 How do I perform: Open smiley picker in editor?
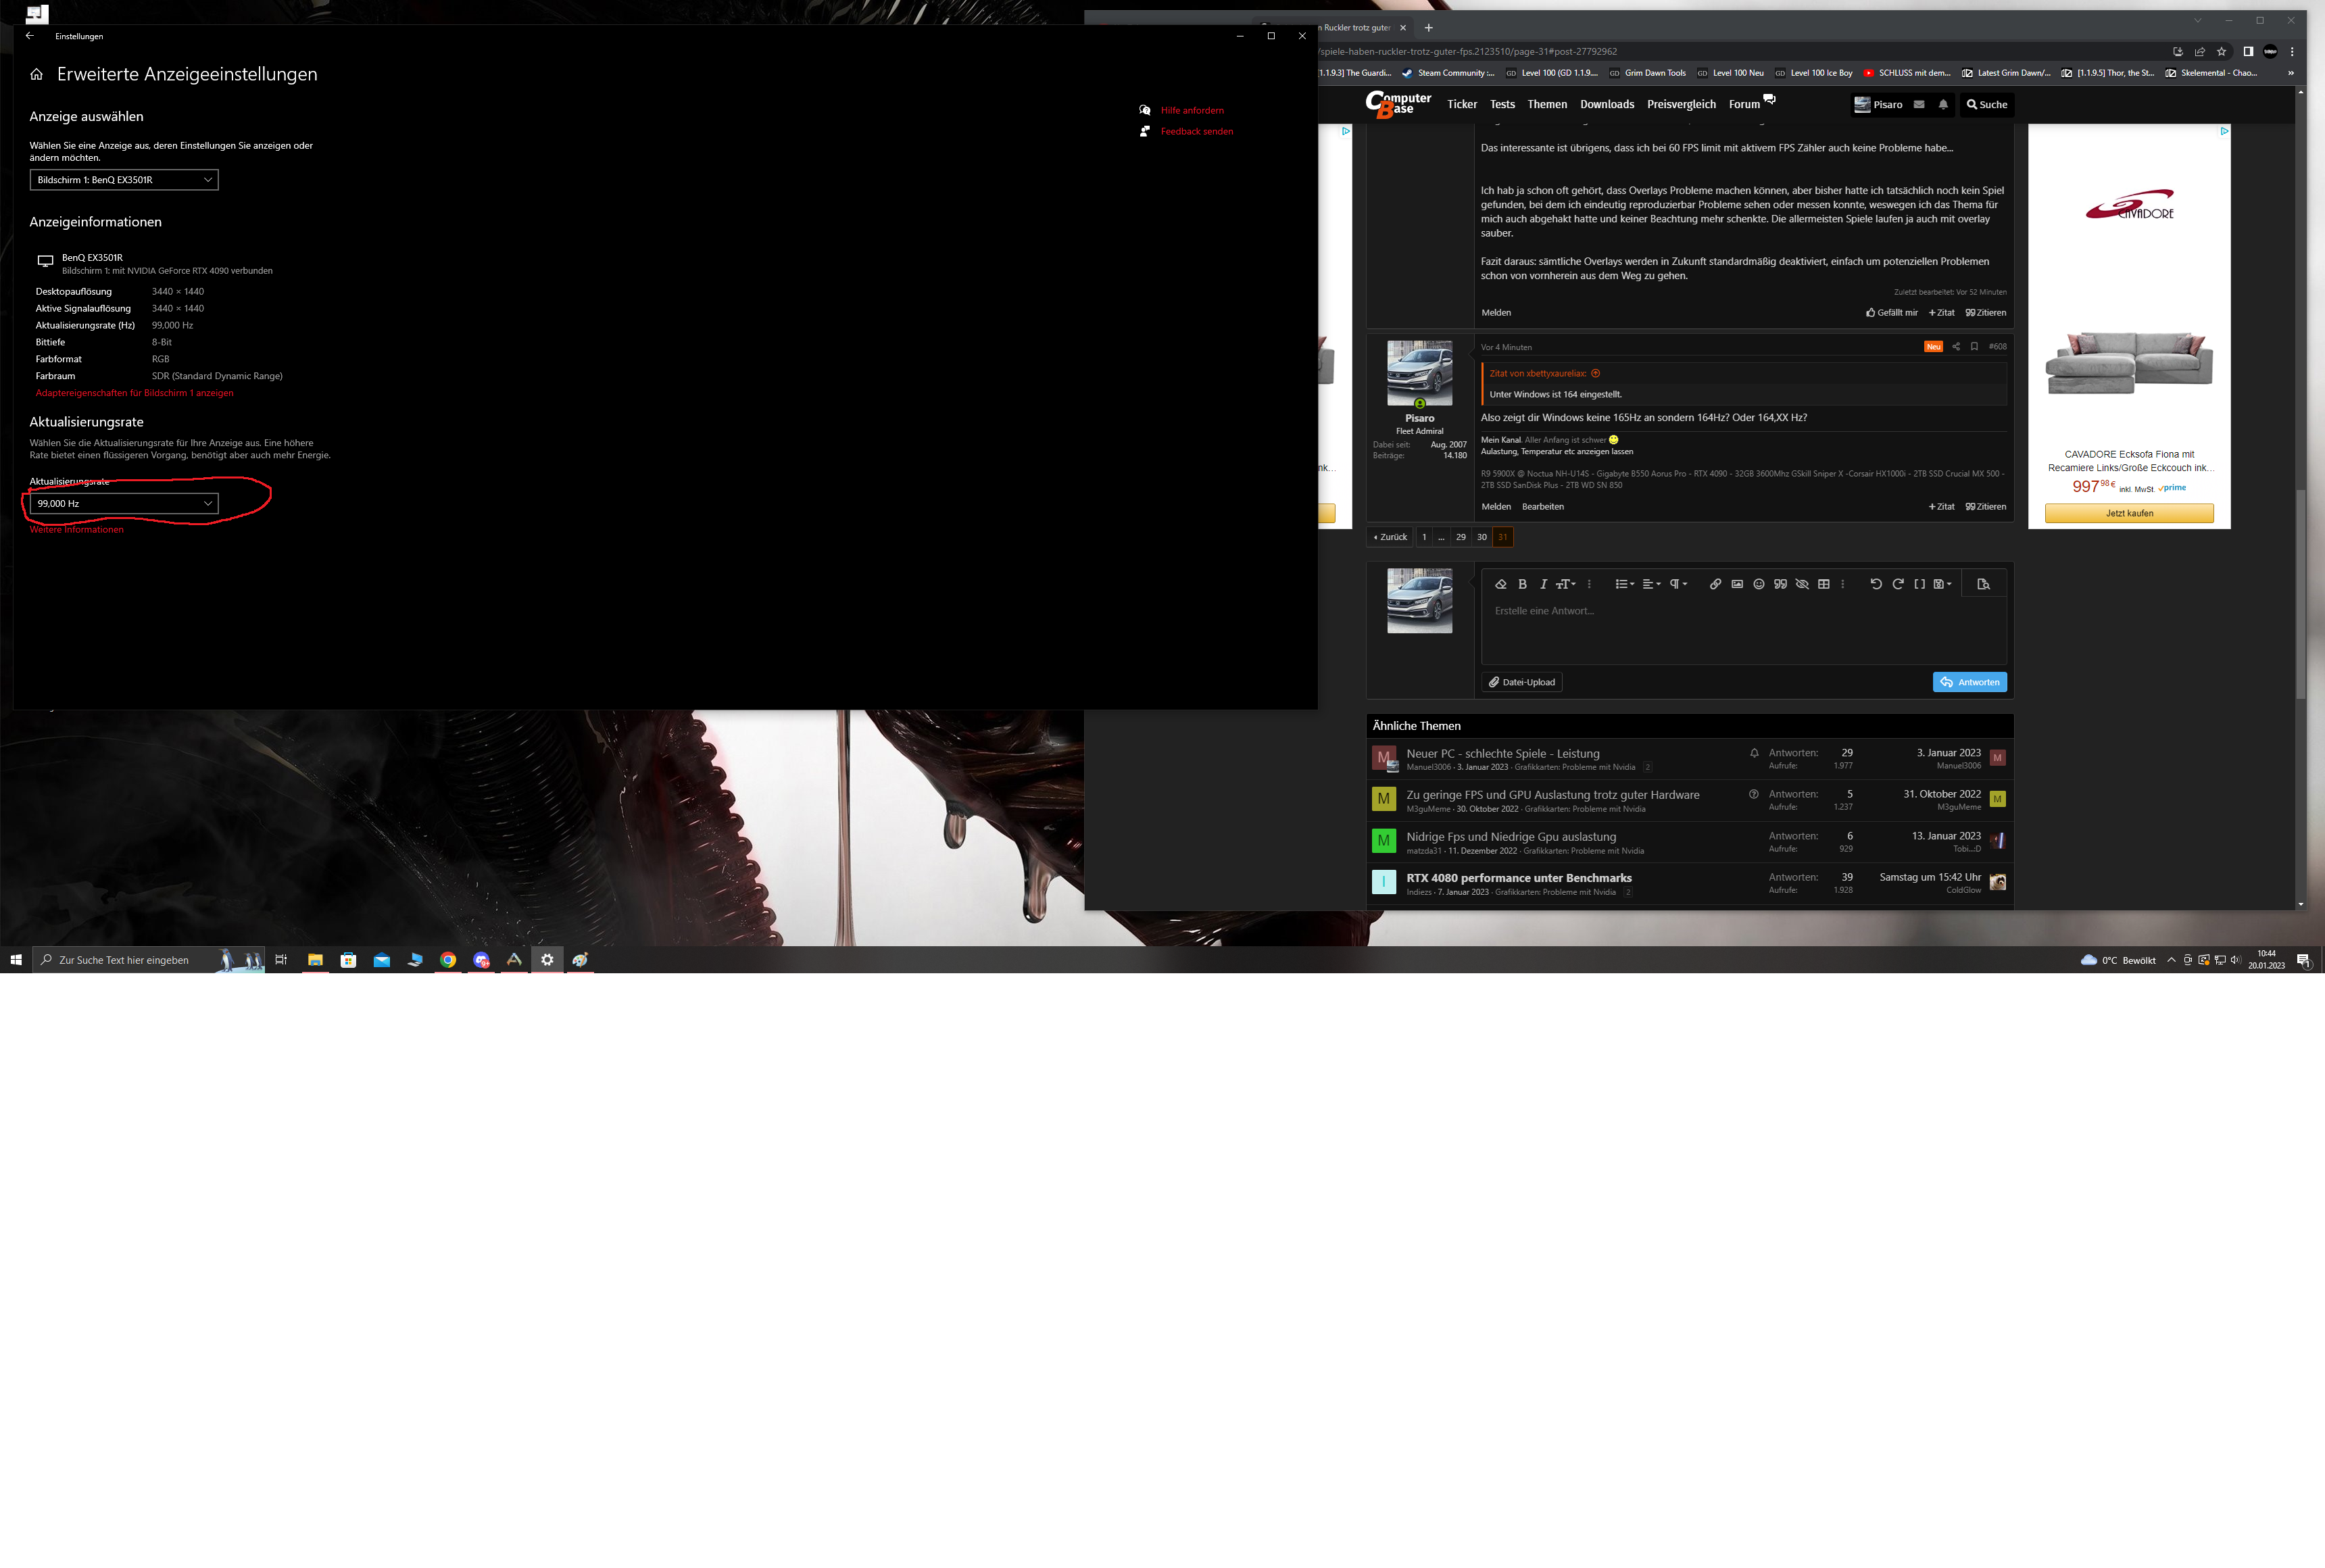[x=1758, y=584]
